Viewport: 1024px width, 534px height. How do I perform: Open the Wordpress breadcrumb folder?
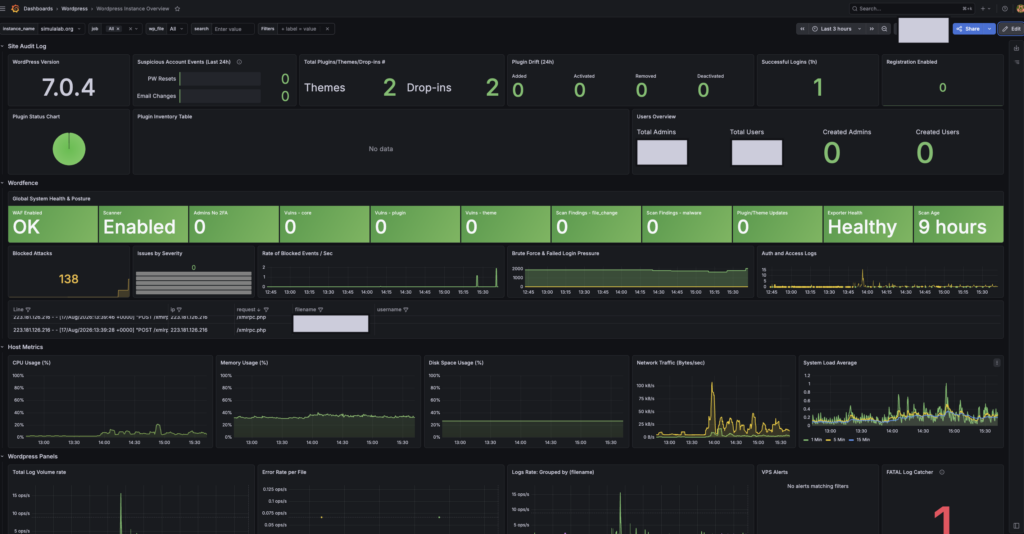(74, 8)
